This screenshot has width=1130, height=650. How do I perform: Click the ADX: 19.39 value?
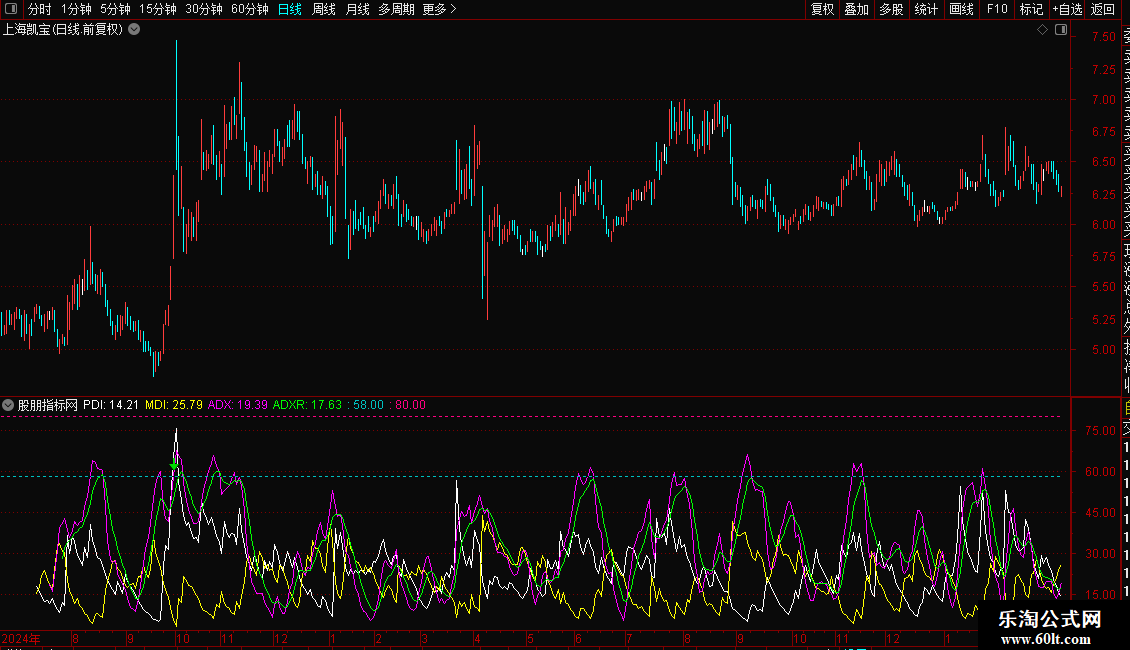coord(238,405)
